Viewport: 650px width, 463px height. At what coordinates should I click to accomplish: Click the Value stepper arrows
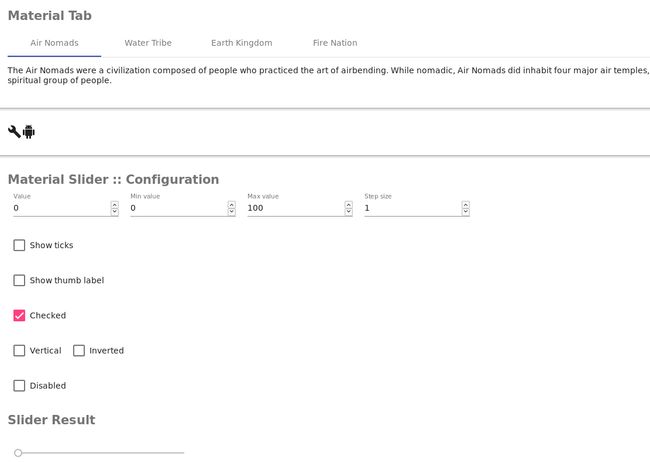point(114,208)
